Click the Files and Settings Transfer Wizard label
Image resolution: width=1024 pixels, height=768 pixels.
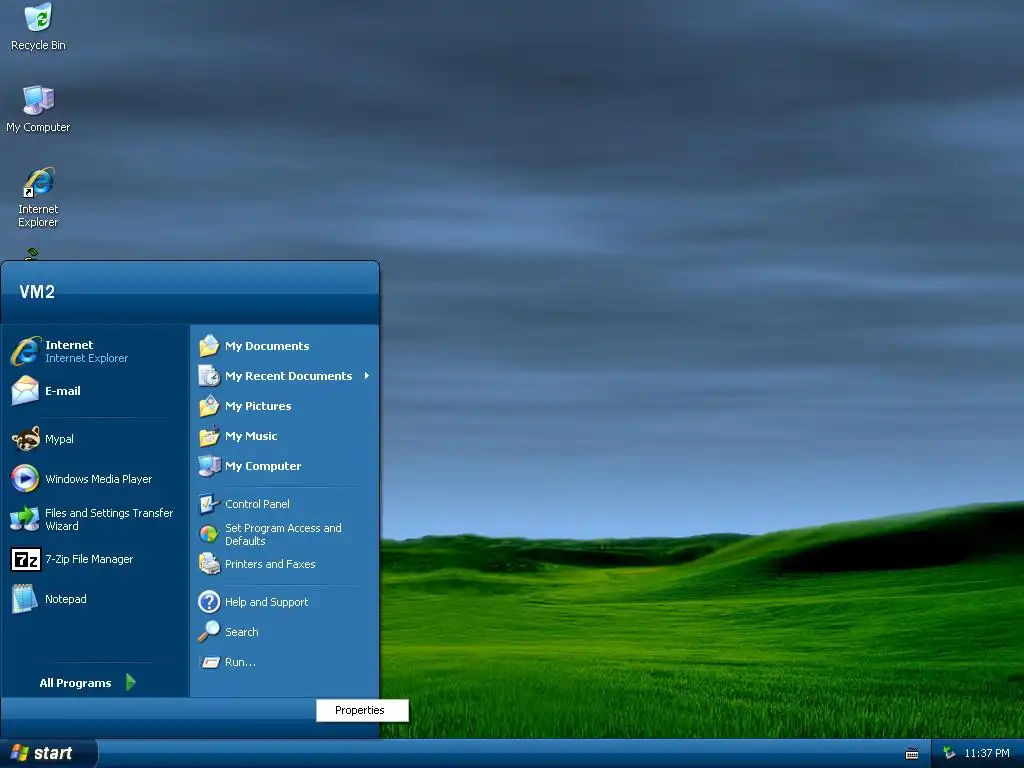coord(109,519)
